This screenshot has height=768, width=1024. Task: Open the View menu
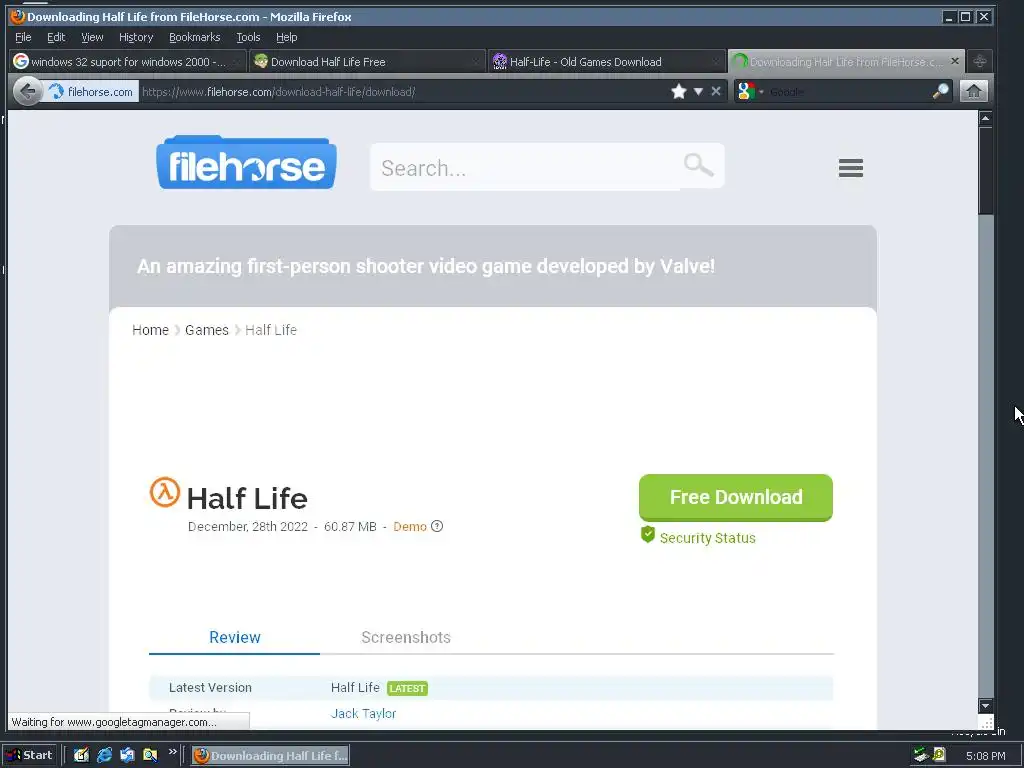(x=92, y=37)
